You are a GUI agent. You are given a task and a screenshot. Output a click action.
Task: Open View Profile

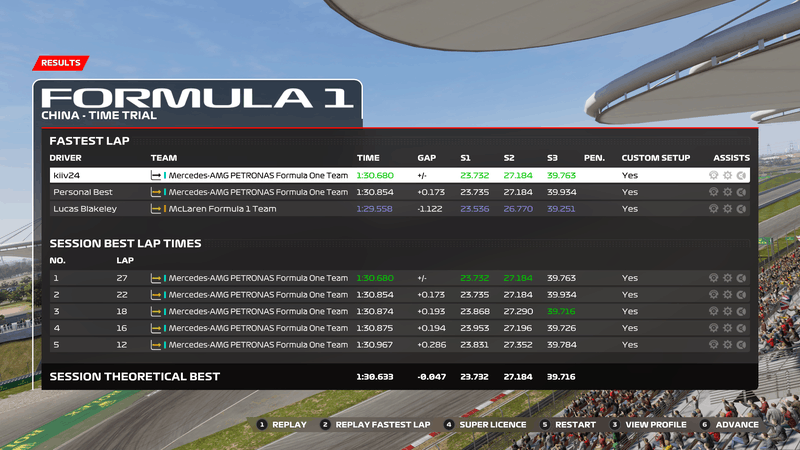[x=648, y=424]
